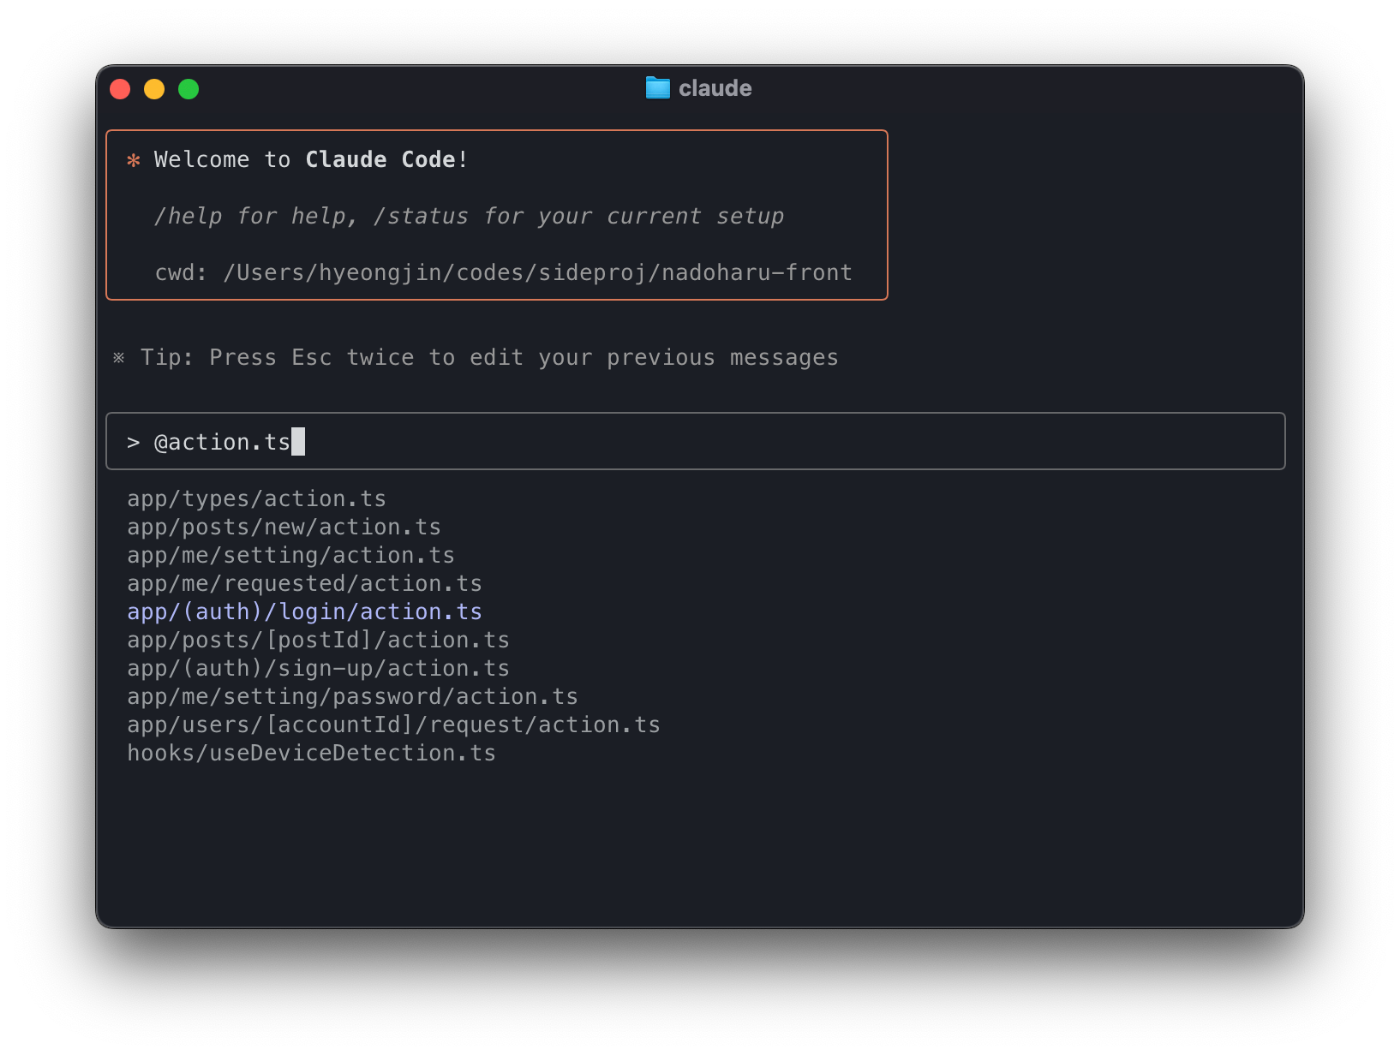Close the terminal window with red button

120,89
